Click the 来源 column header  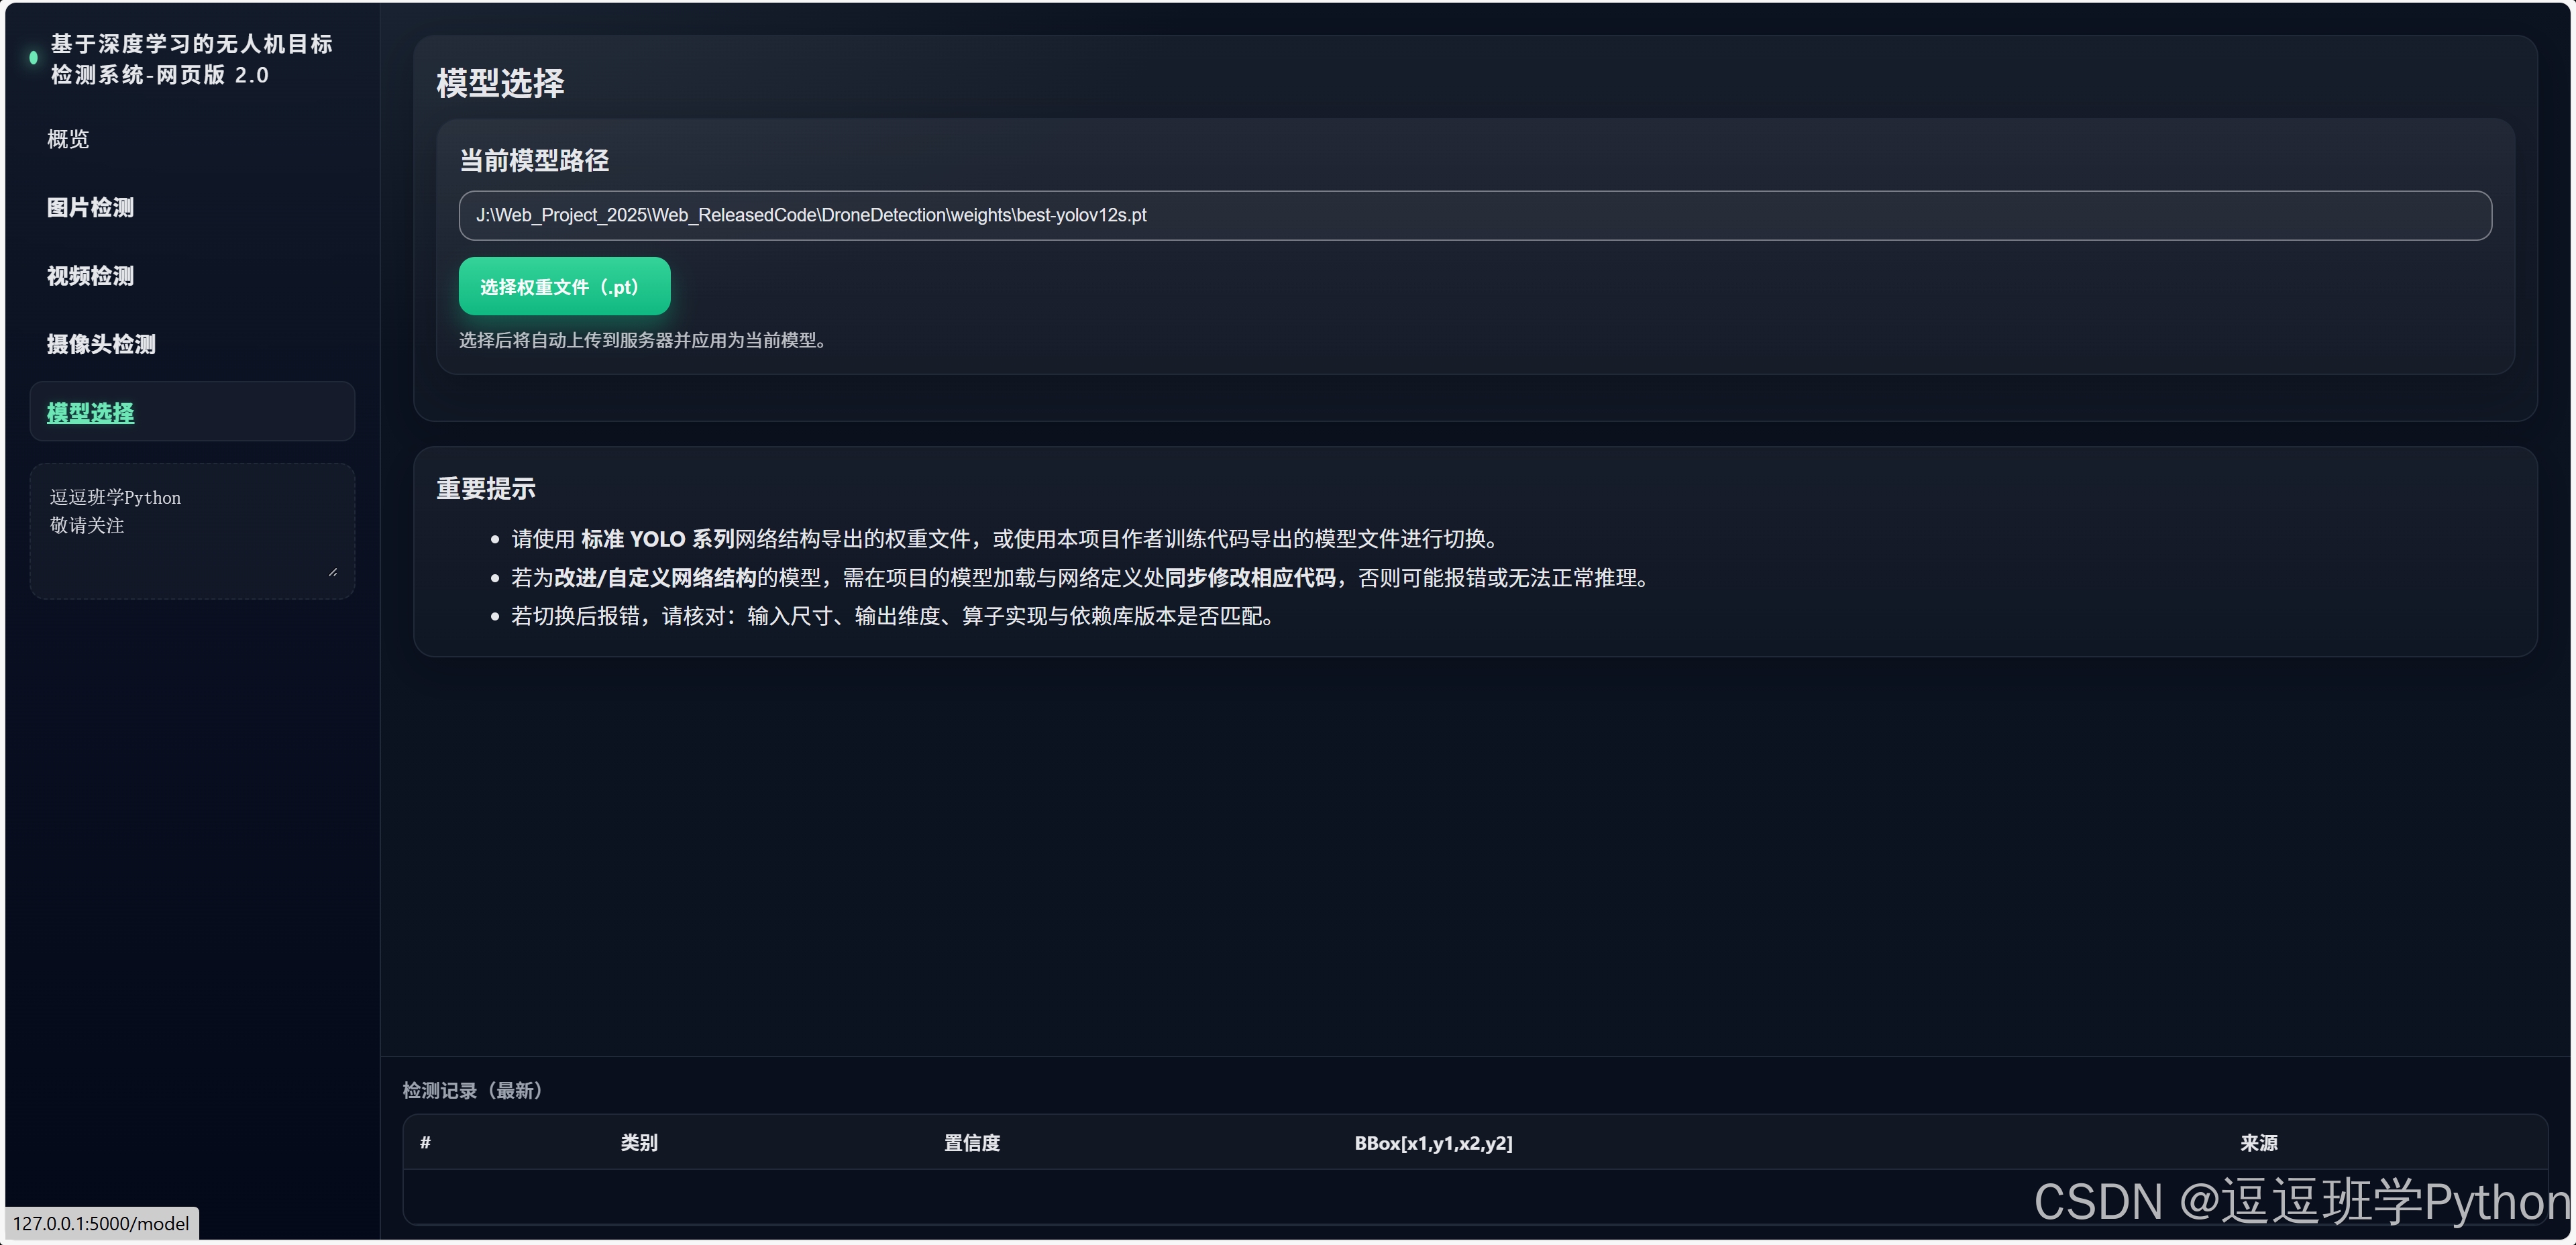click(x=2258, y=1142)
